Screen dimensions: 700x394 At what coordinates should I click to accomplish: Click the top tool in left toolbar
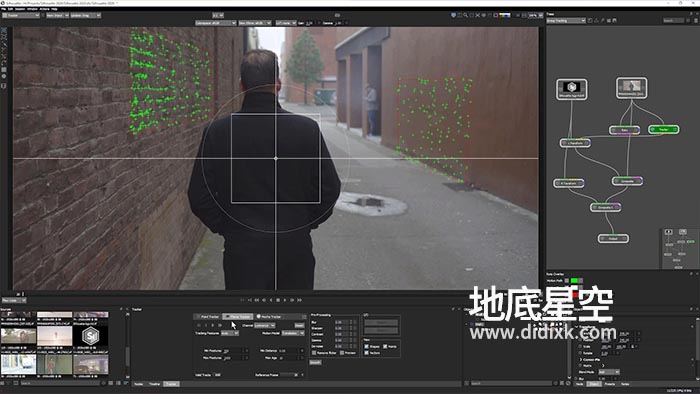point(4,31)
